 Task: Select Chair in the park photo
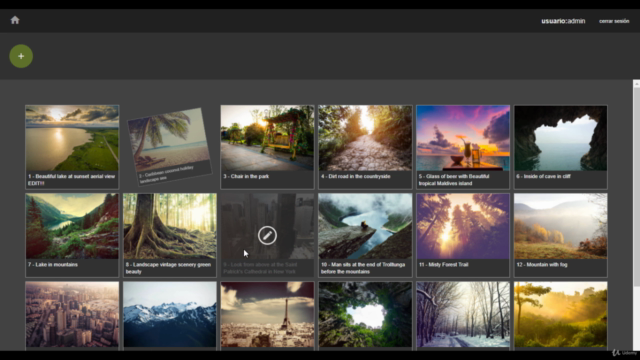tap(267, 138)
